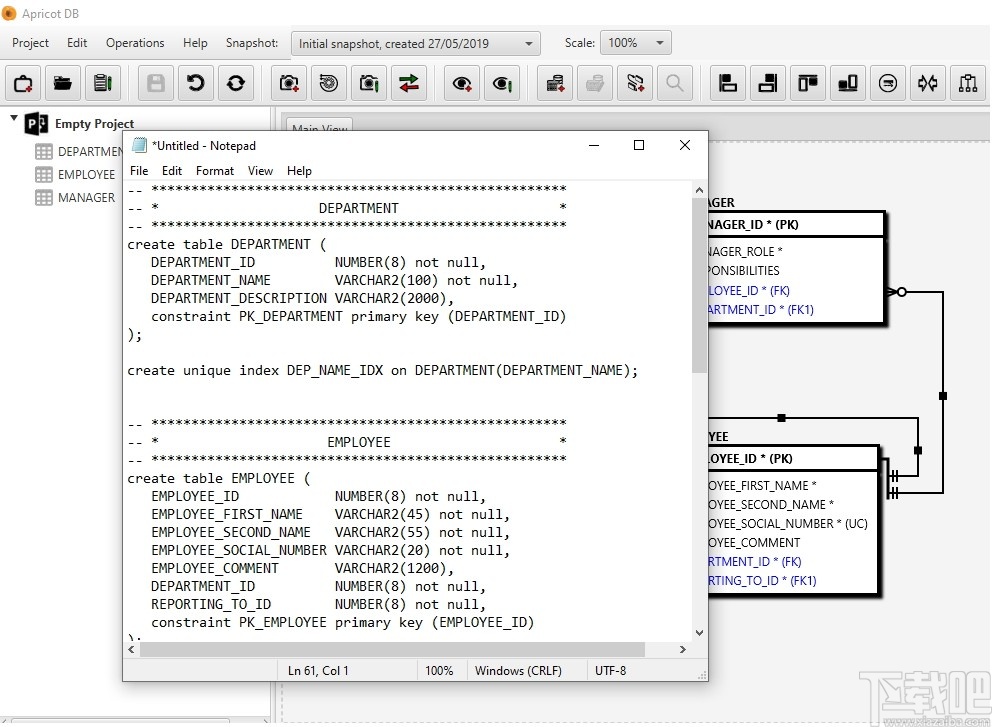Create a new snapshot with camera-plus icon
The width and height of the screenshot is (994, 727).
coord(290,83)
